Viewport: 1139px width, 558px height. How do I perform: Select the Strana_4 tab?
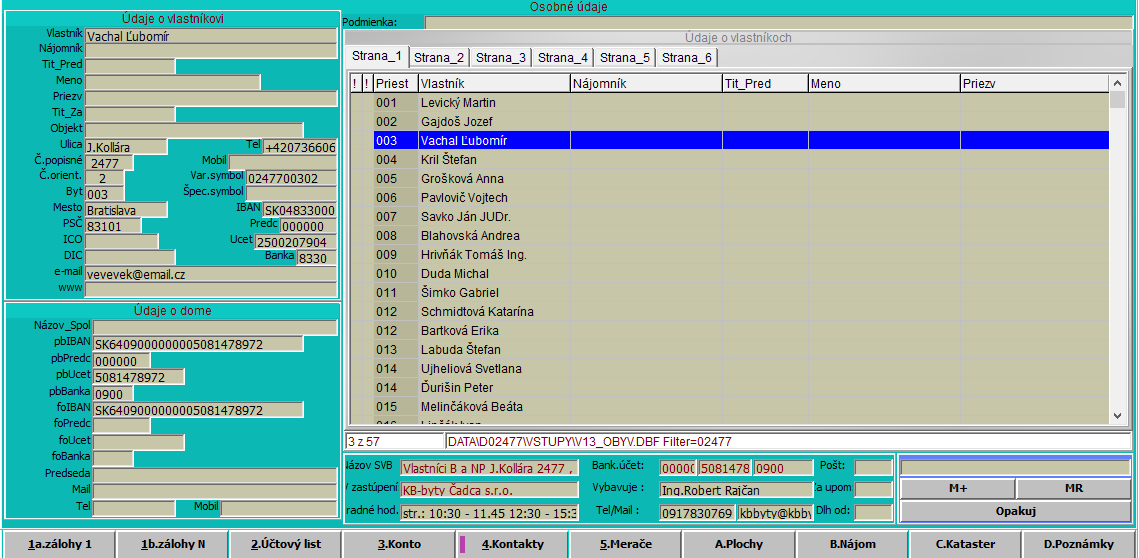pos(562,58)
